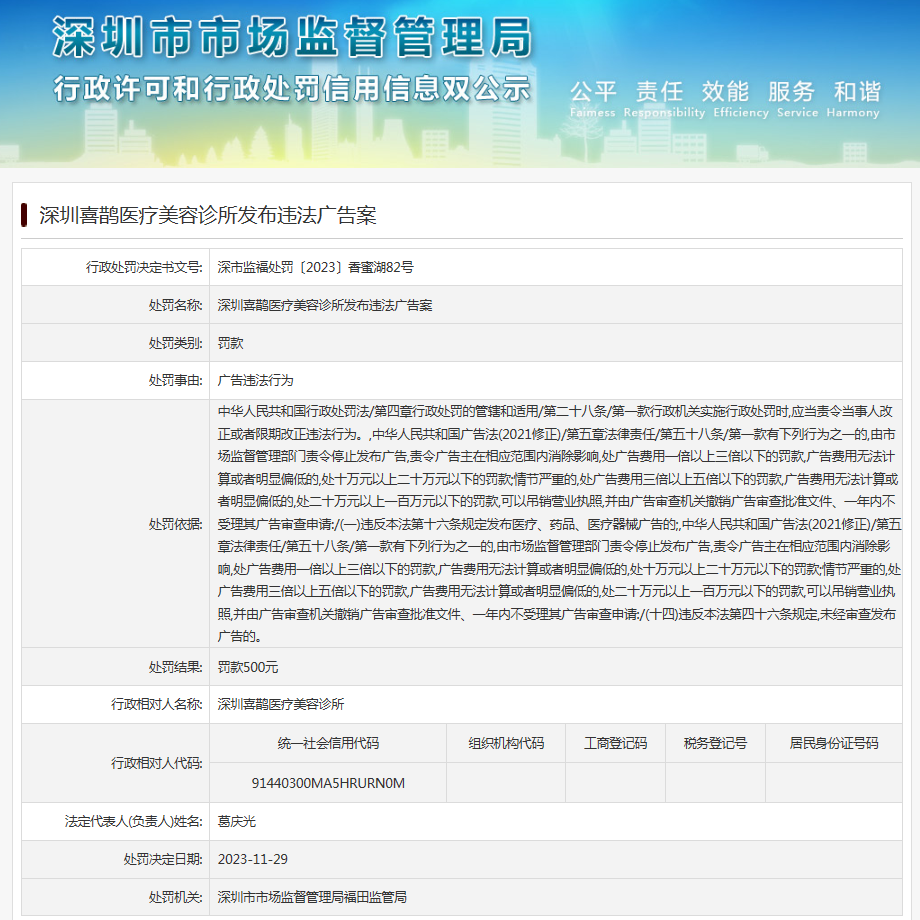Click the 处罚类别 value 罚款

coord(231,343)
